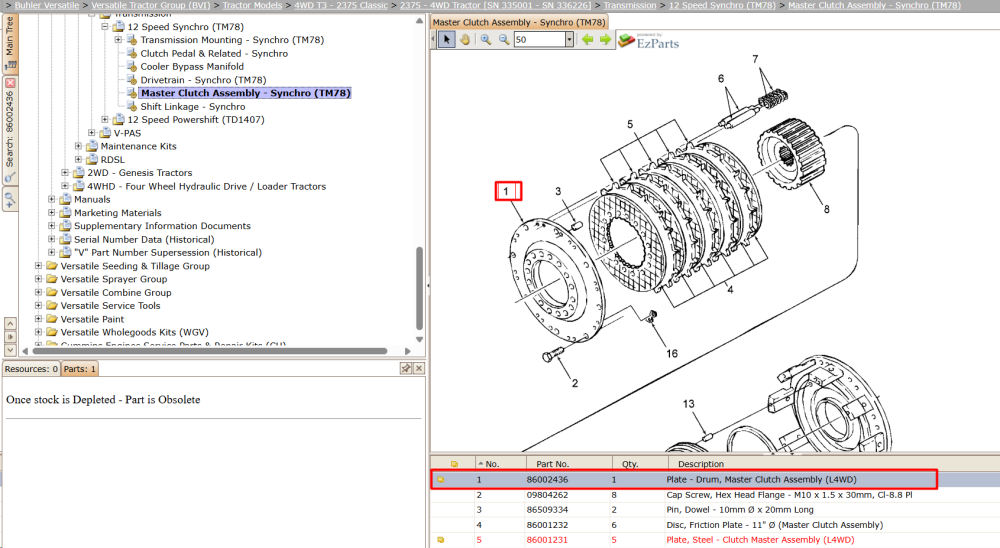
Task: Click note icon on part row 1
Action: [440, 479]
